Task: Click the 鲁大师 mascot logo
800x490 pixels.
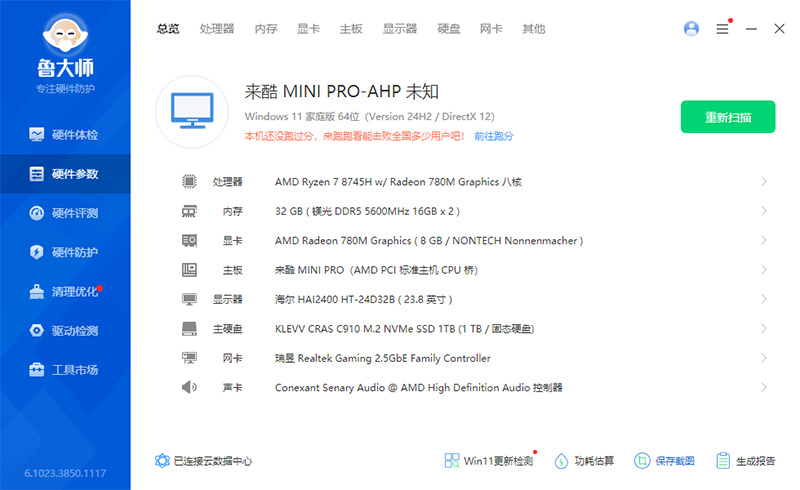Action: pos(65,33)
